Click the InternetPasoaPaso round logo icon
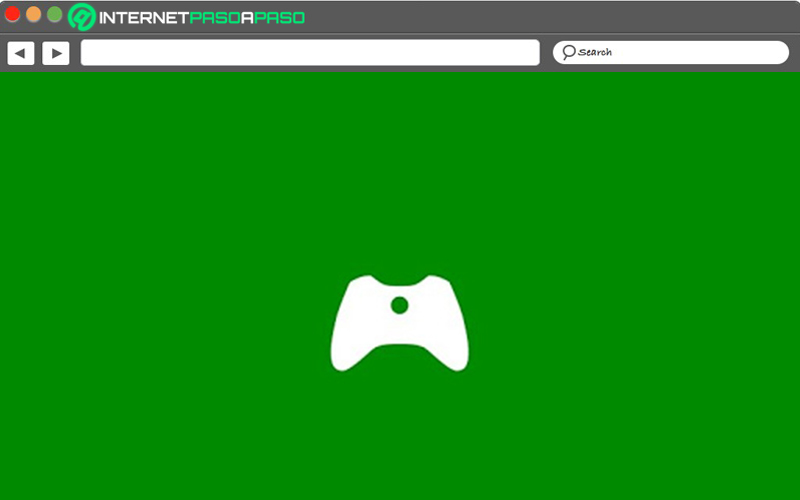800x500 pixels. click(82, 17)
